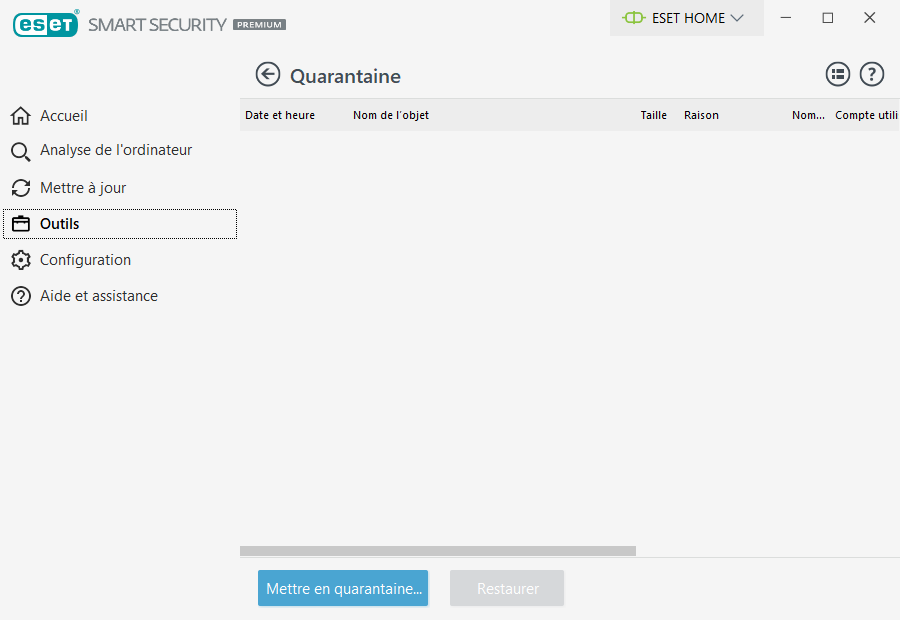Click the ESET logo
The image size is (900, 620).
[x=46, y=24]
